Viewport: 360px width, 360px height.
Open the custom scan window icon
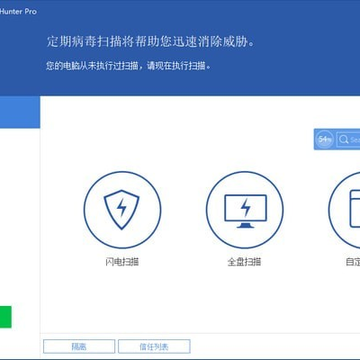pos(344,210)
